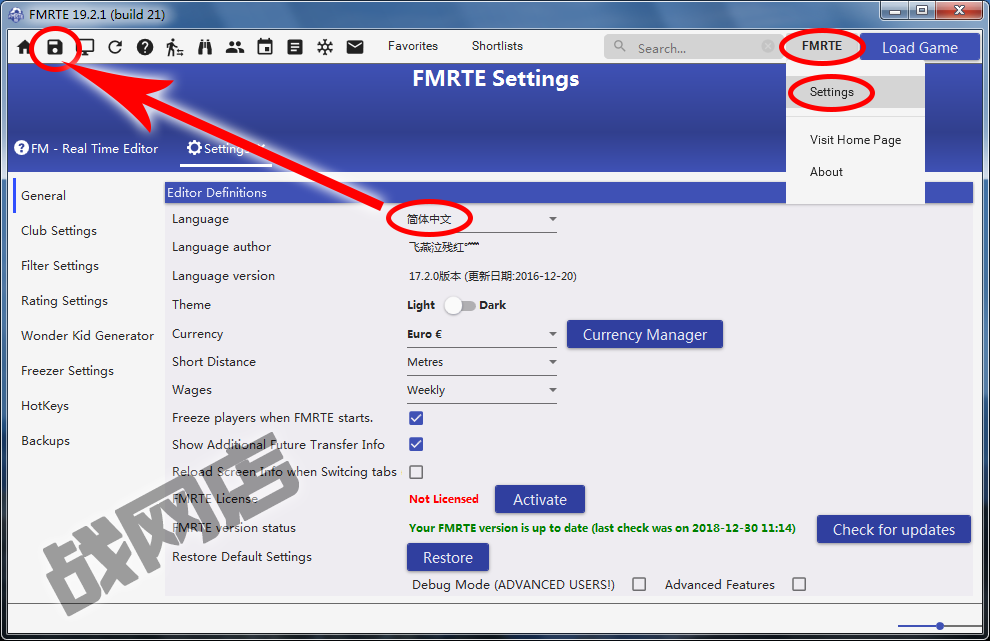This screenshot has width=990, height=641.
Task: Expand the Currency dropdown showing Euro €
Action: 482,334
